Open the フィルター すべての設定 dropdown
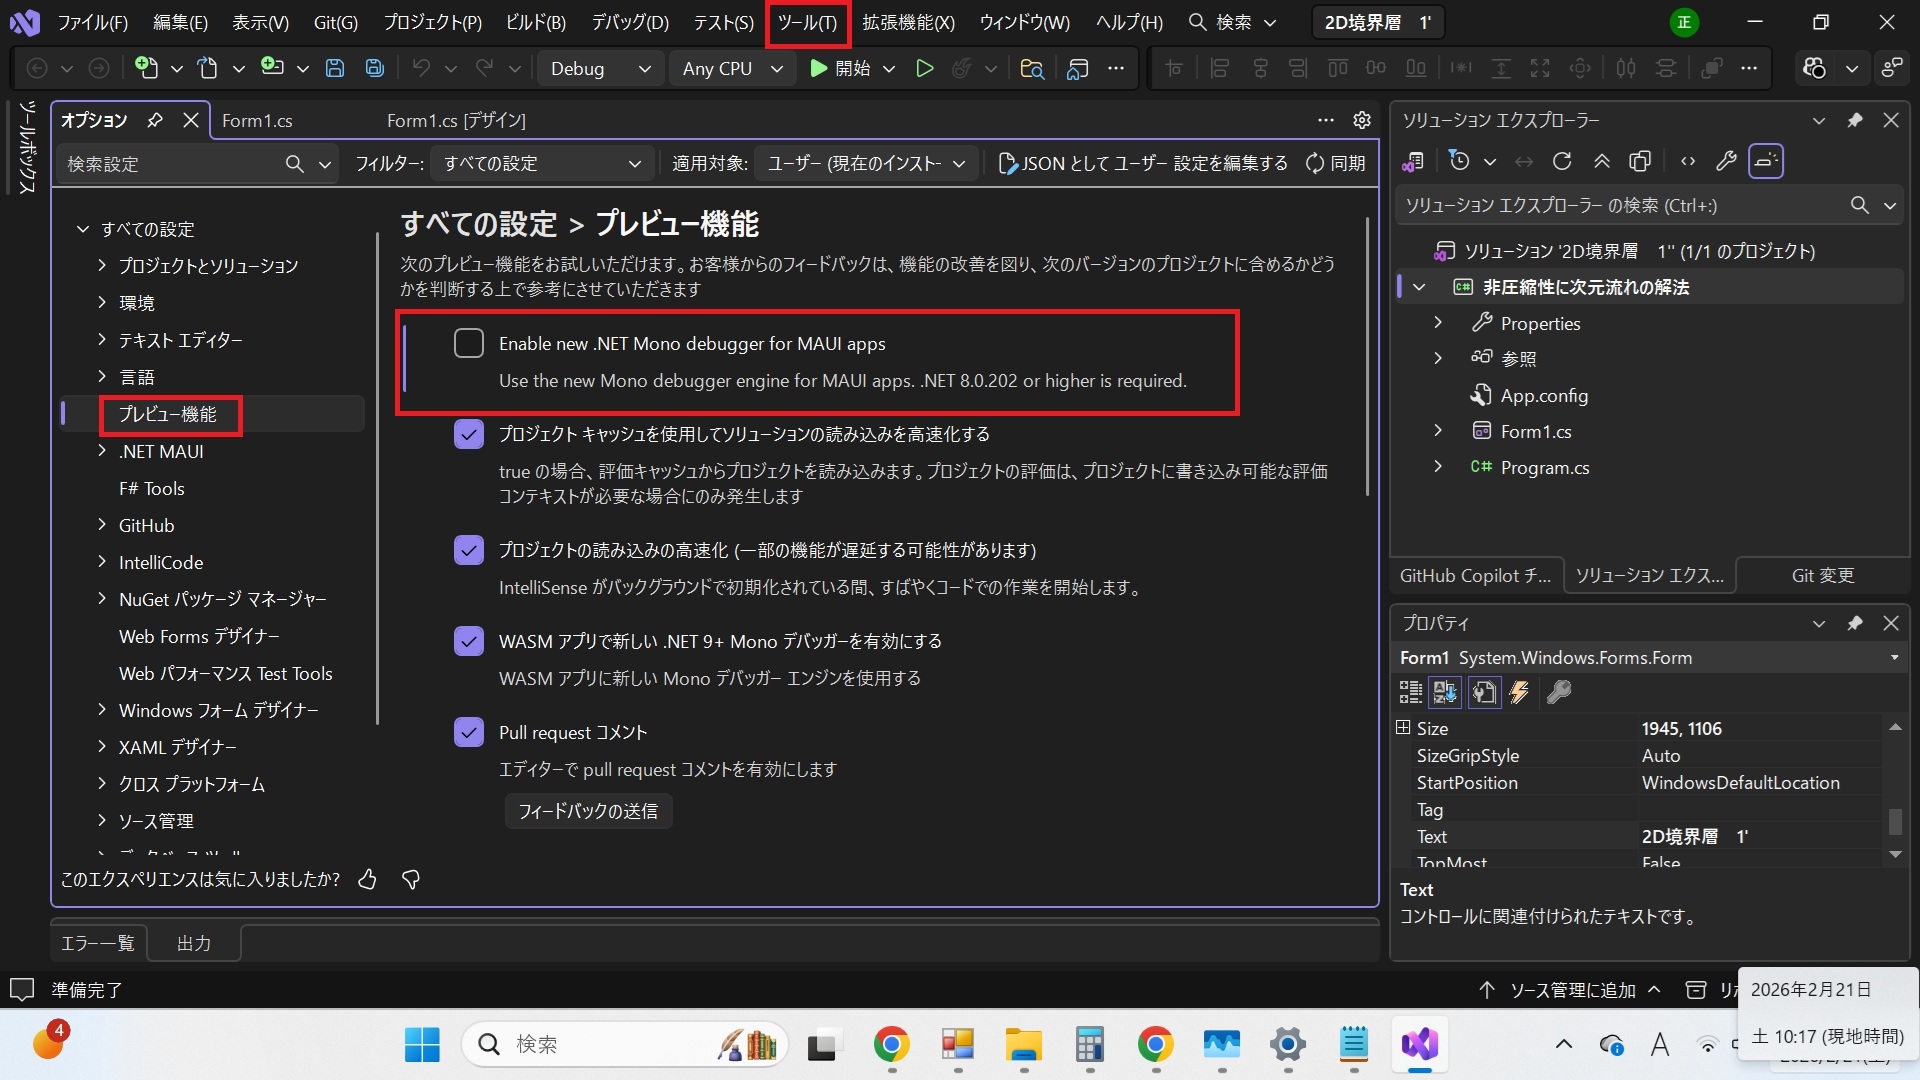 click(x=542, y=163)
